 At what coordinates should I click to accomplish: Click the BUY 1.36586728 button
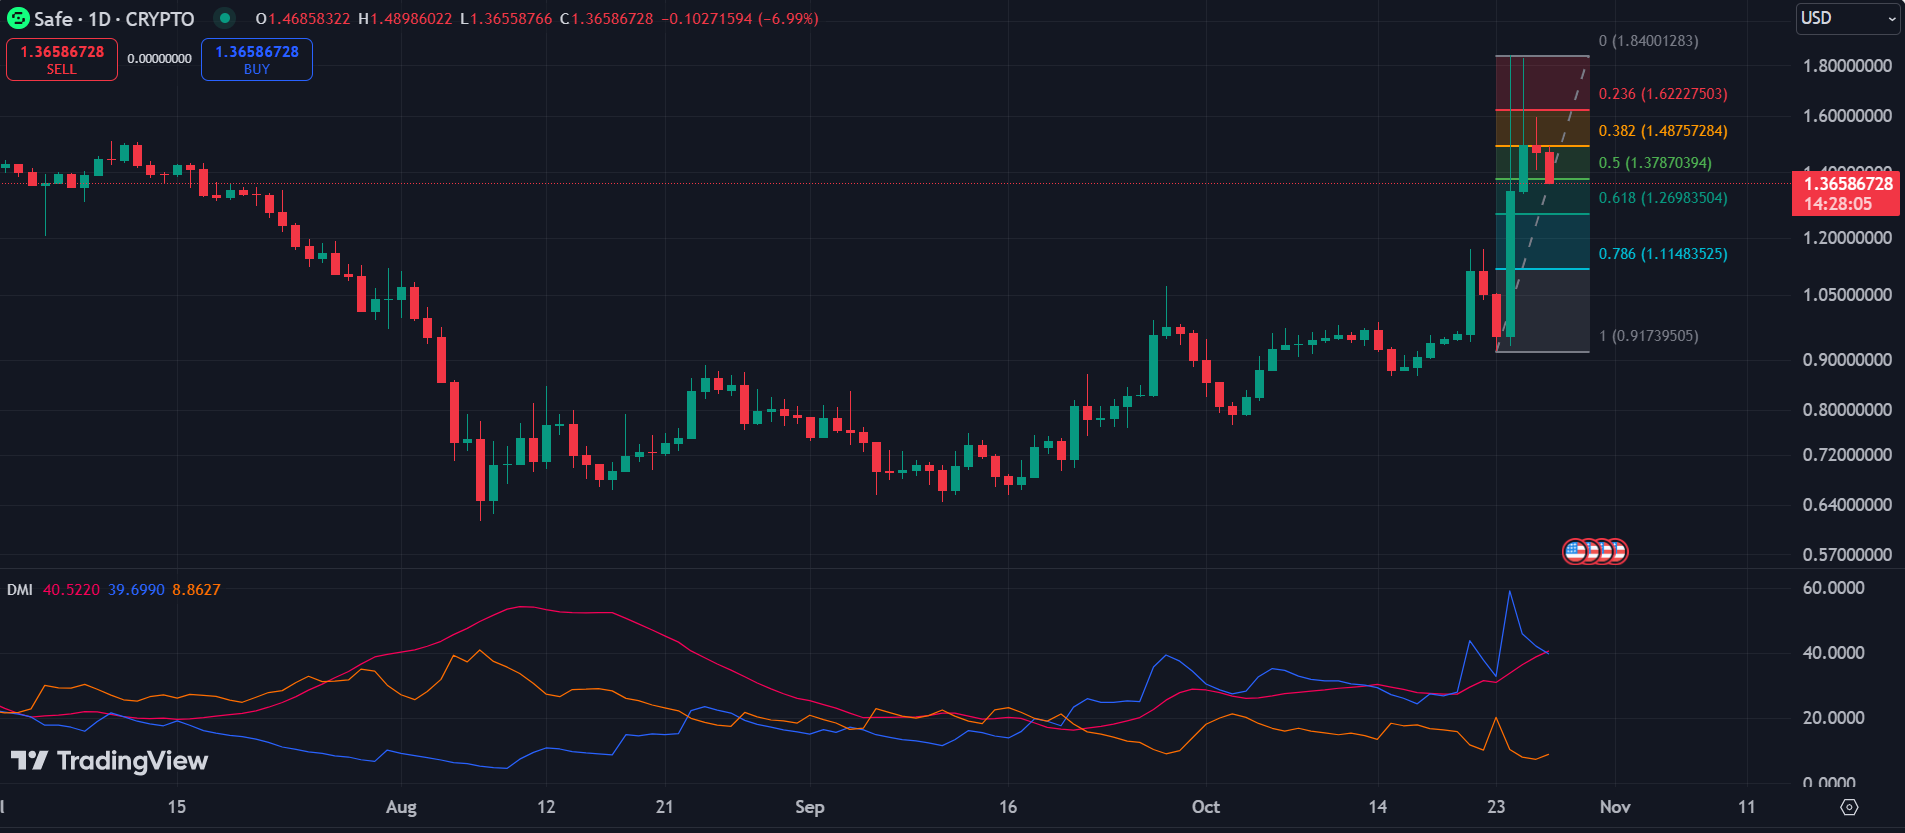[x=257, y=59]
